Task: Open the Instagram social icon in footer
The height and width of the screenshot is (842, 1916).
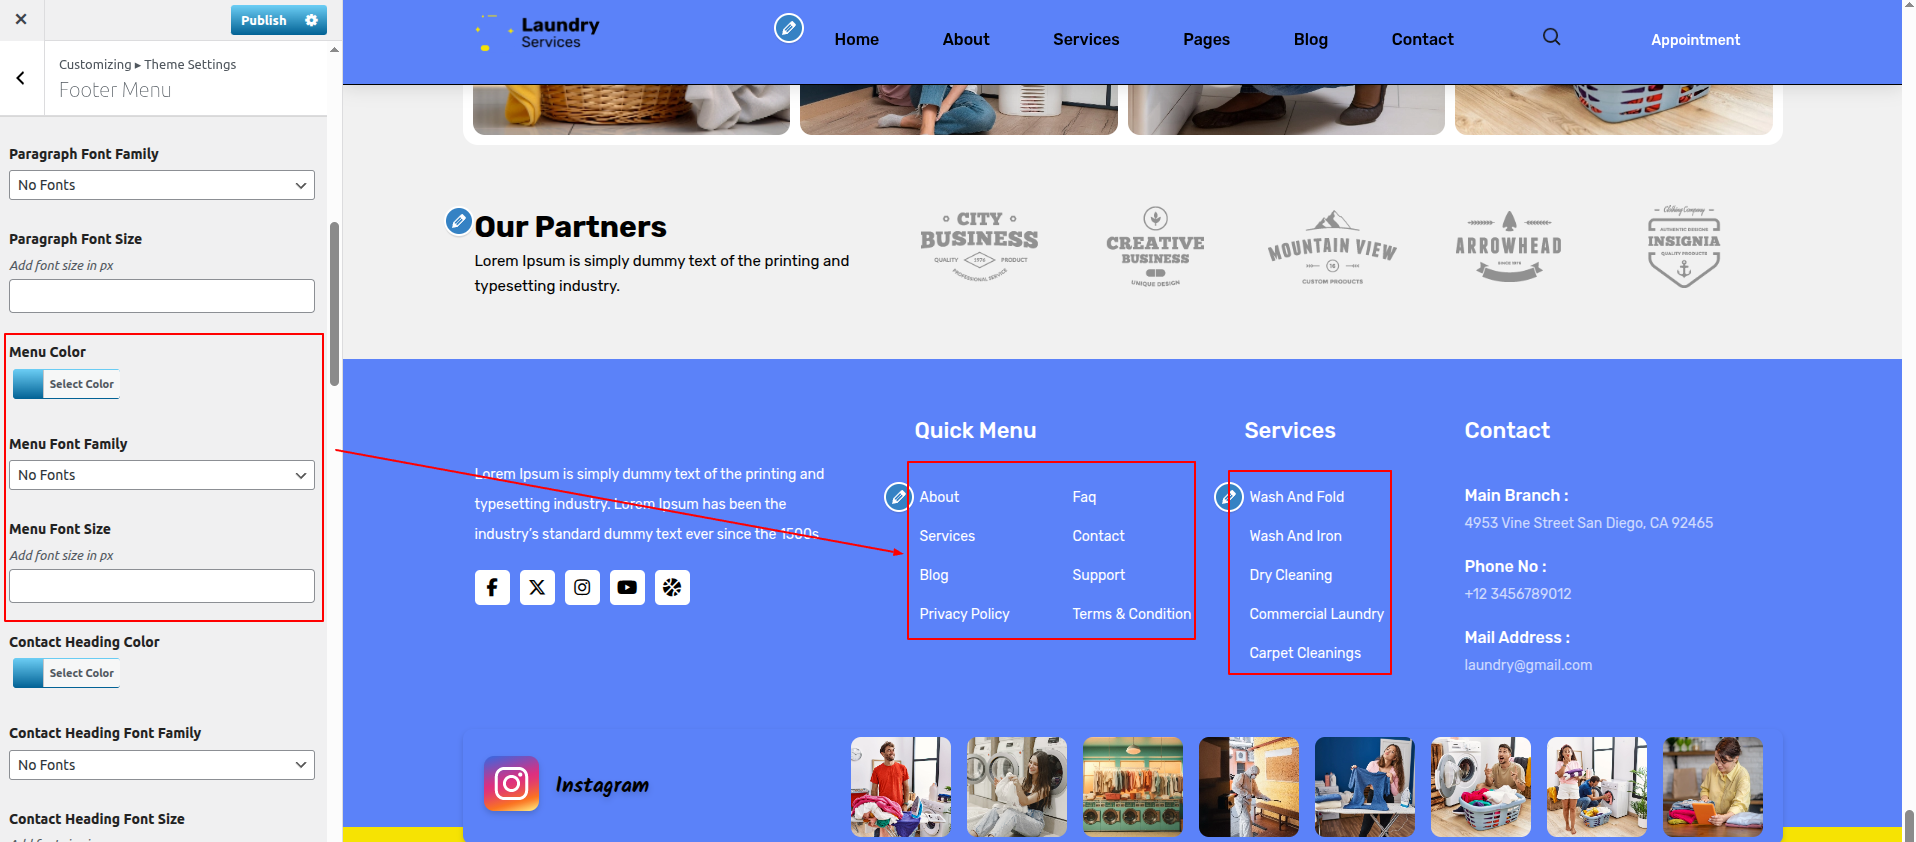Action: click(x=582, y=587)
